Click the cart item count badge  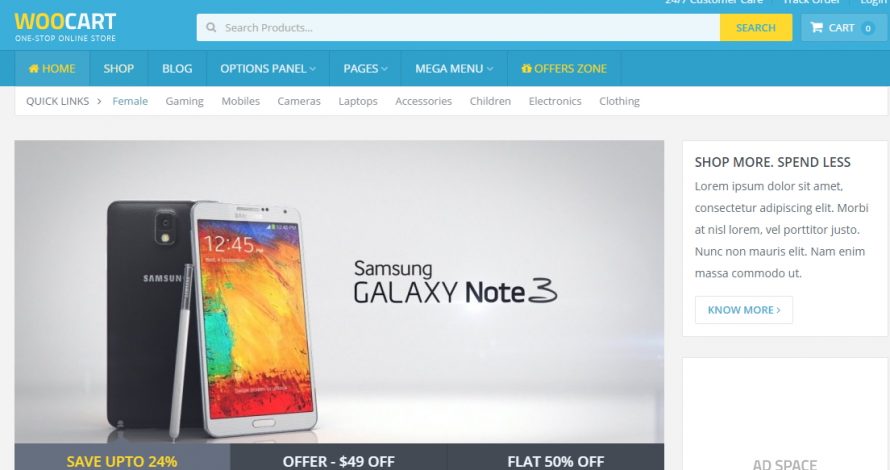pyautogui.click(x=867, y=28)
